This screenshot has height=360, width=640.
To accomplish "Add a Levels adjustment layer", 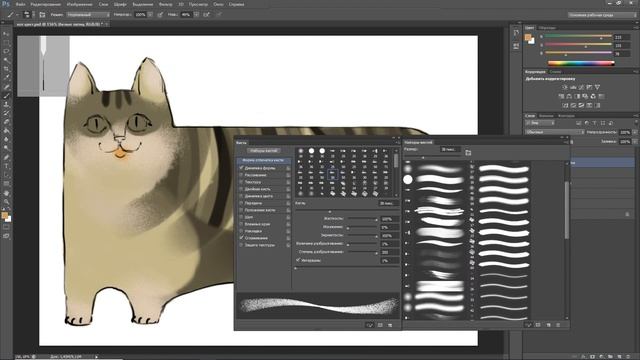I will [573, 87].
